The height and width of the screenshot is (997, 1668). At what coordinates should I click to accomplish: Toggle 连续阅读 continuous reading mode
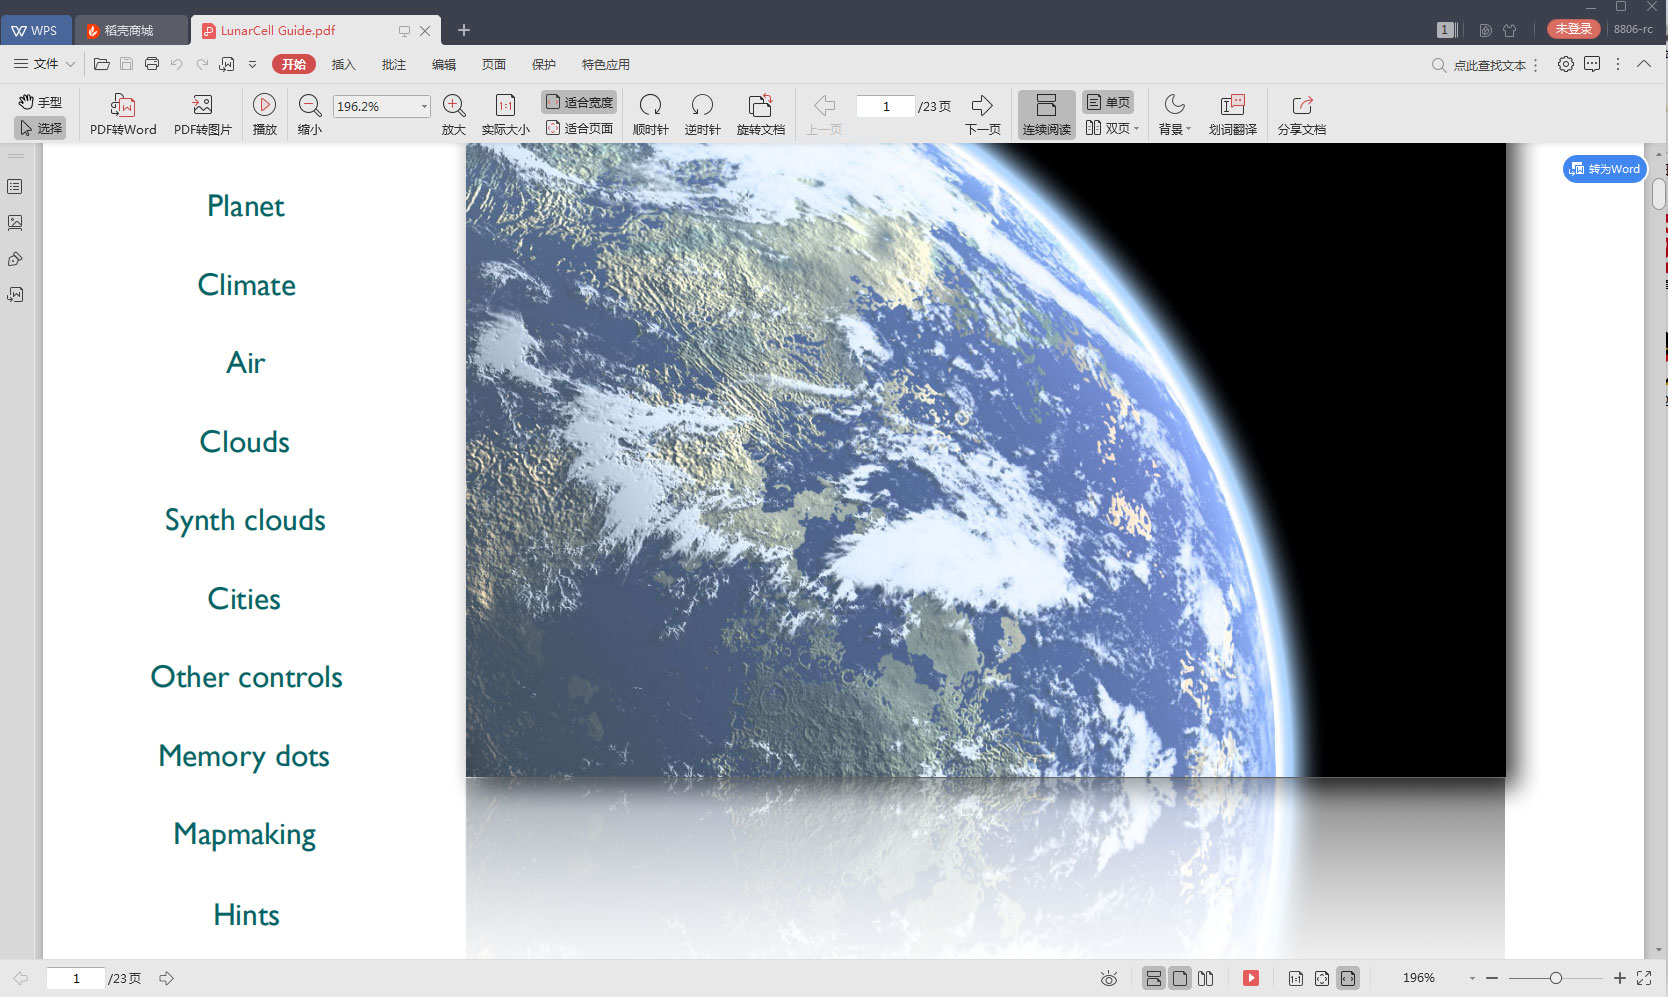tap(1046, 114)
